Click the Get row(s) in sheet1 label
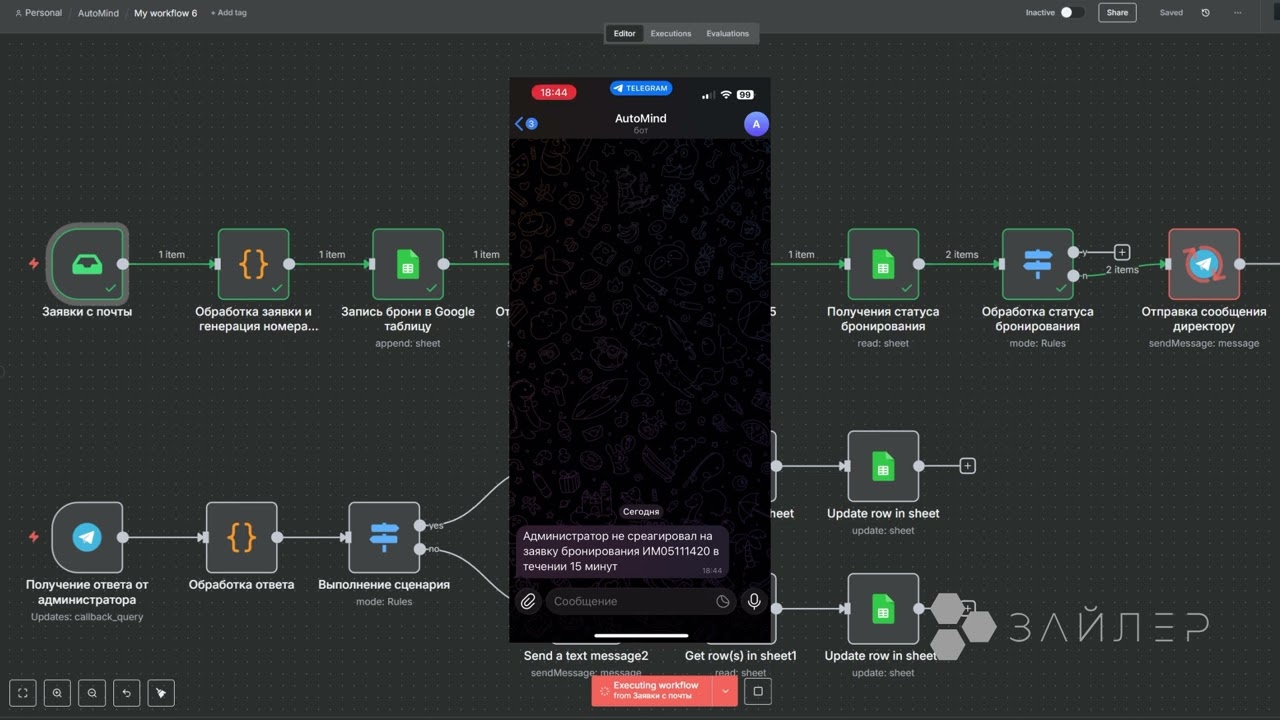This screenshot has height=720, width=1280. (x=741, y=656)
